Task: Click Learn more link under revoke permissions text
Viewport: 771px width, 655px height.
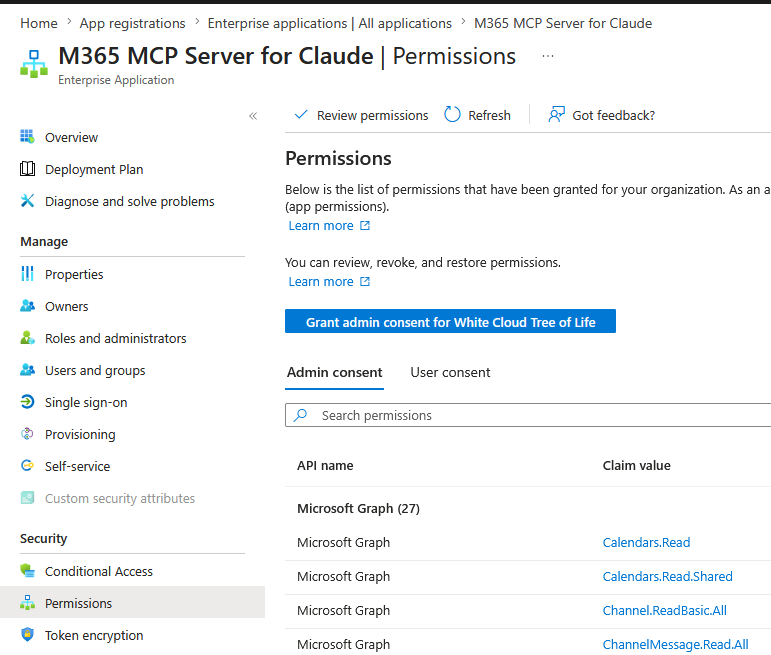Action: click(x=321, y=281)
